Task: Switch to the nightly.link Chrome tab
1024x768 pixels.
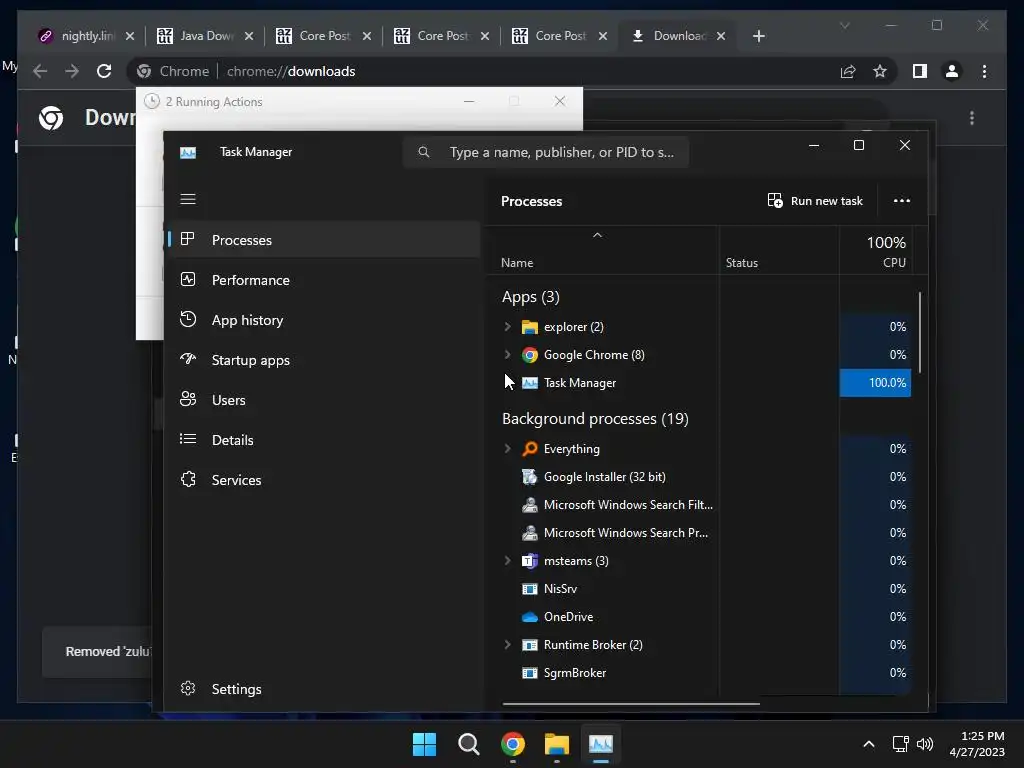Action: (x=86, y=36)
